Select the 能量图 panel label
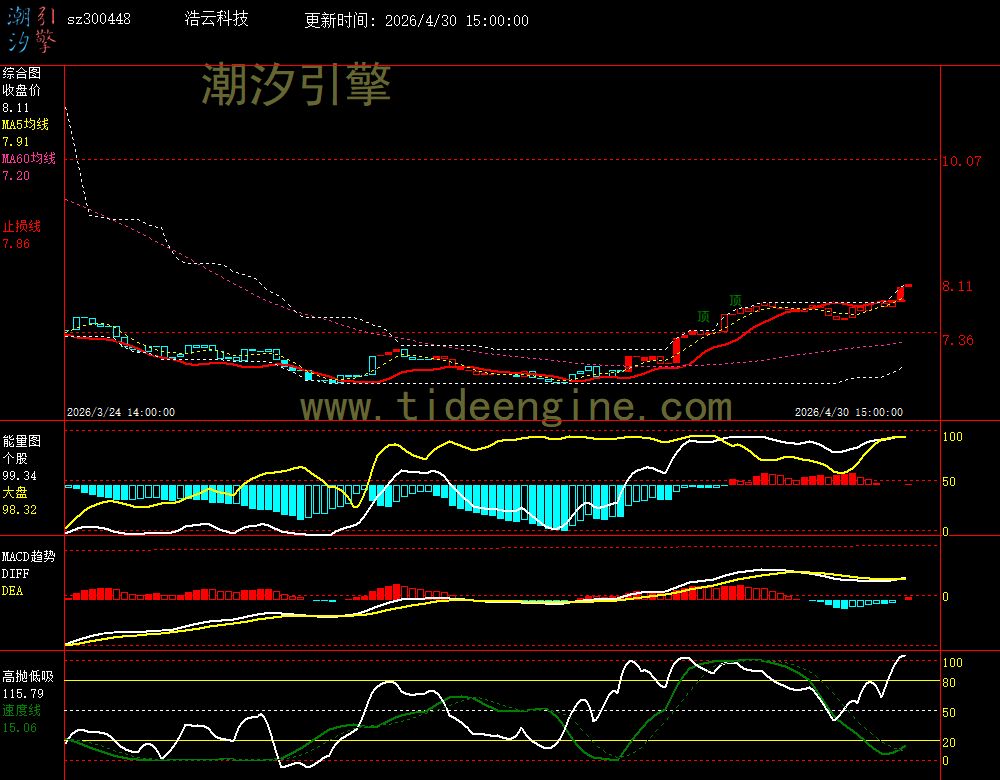Image resolution: width=1000 pixels, height=780 pixels. [21, 440]
